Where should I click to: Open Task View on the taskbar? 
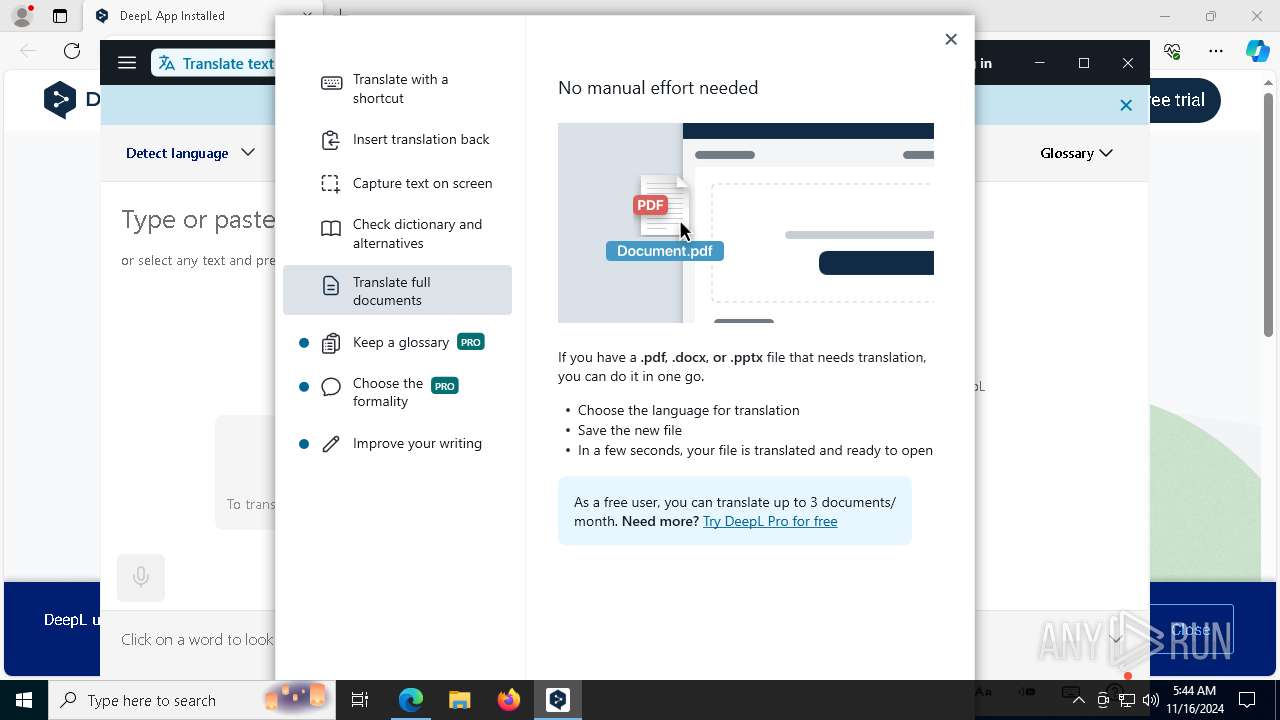(360, 700)
